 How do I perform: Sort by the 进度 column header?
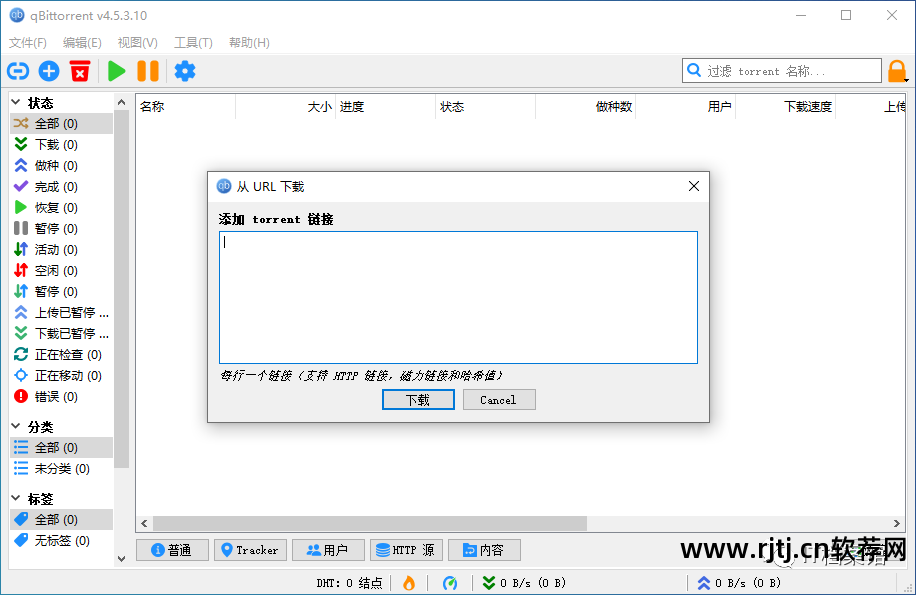[386, 107]
